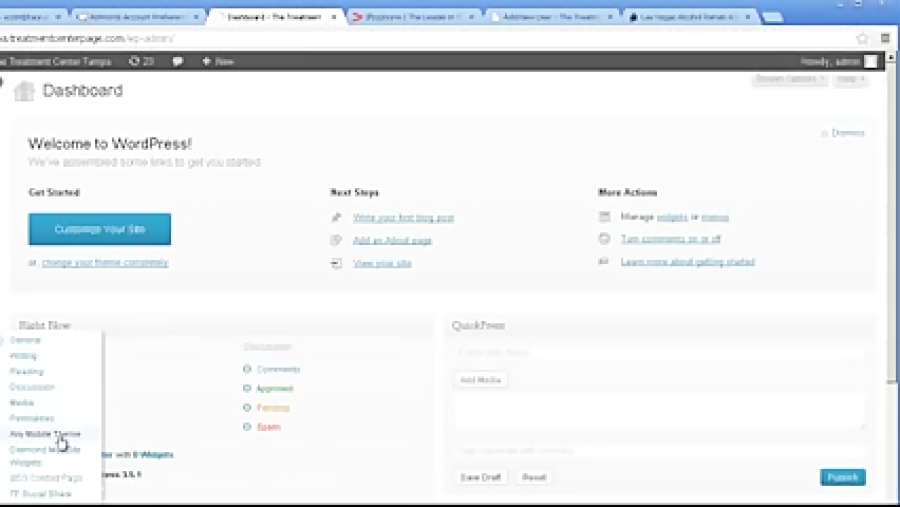Click the Customize Your Site button
The image size is (900, 507).
tap(99, 229)
